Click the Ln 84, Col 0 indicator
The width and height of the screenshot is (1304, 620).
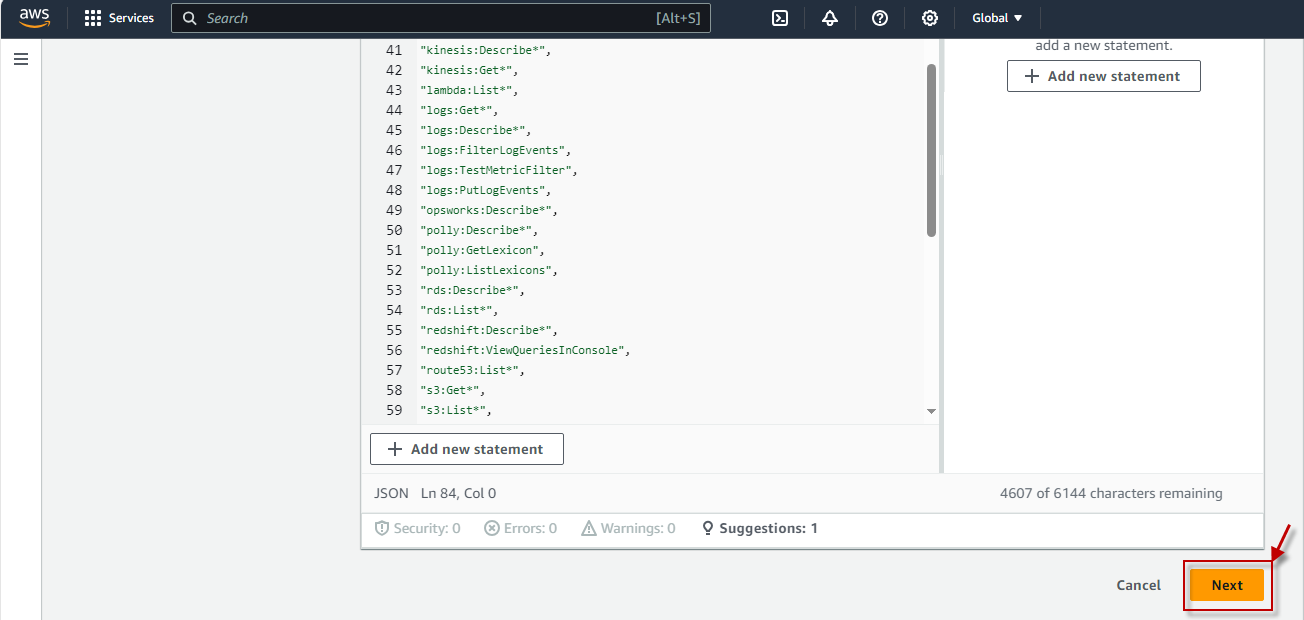(459, 493)
